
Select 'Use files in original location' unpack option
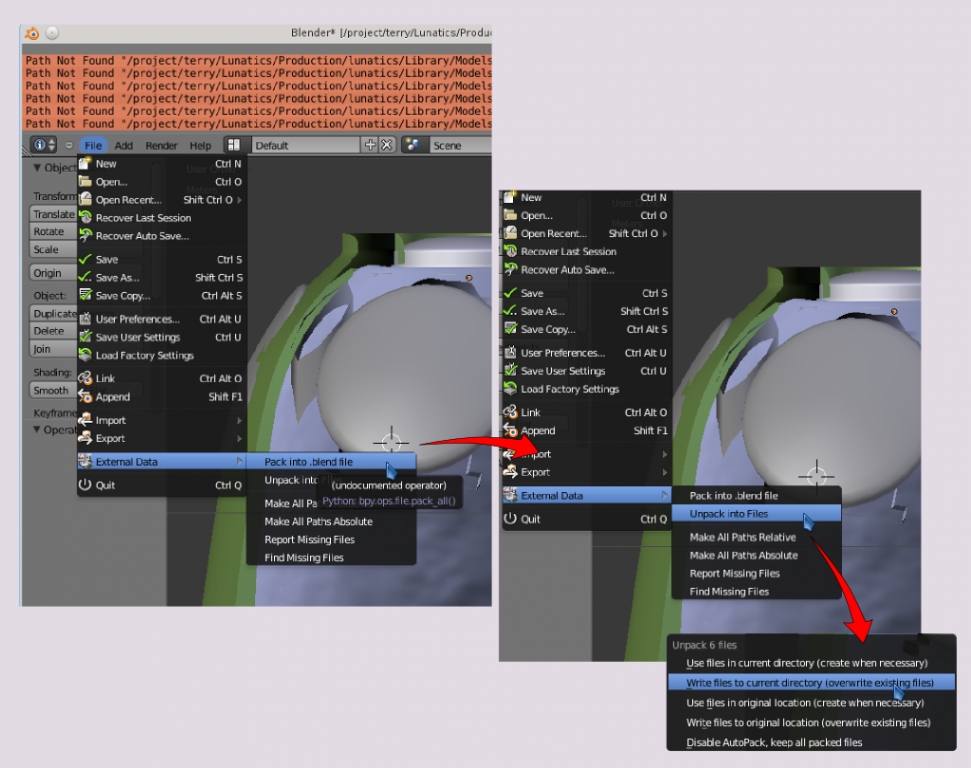[x=811, y=702]
